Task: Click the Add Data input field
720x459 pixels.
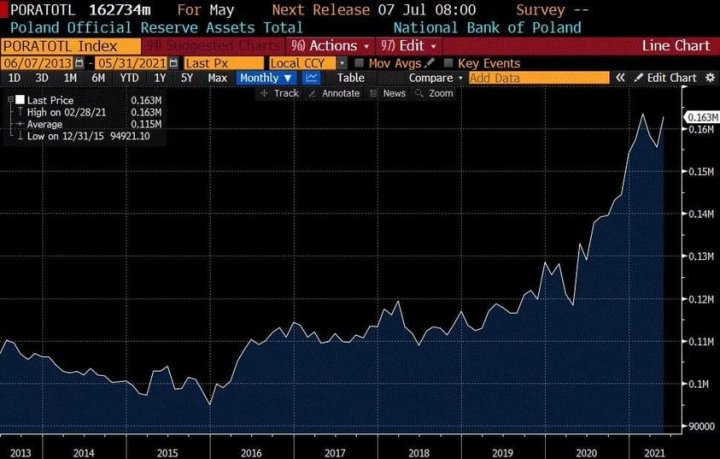Action: (536, 78)
